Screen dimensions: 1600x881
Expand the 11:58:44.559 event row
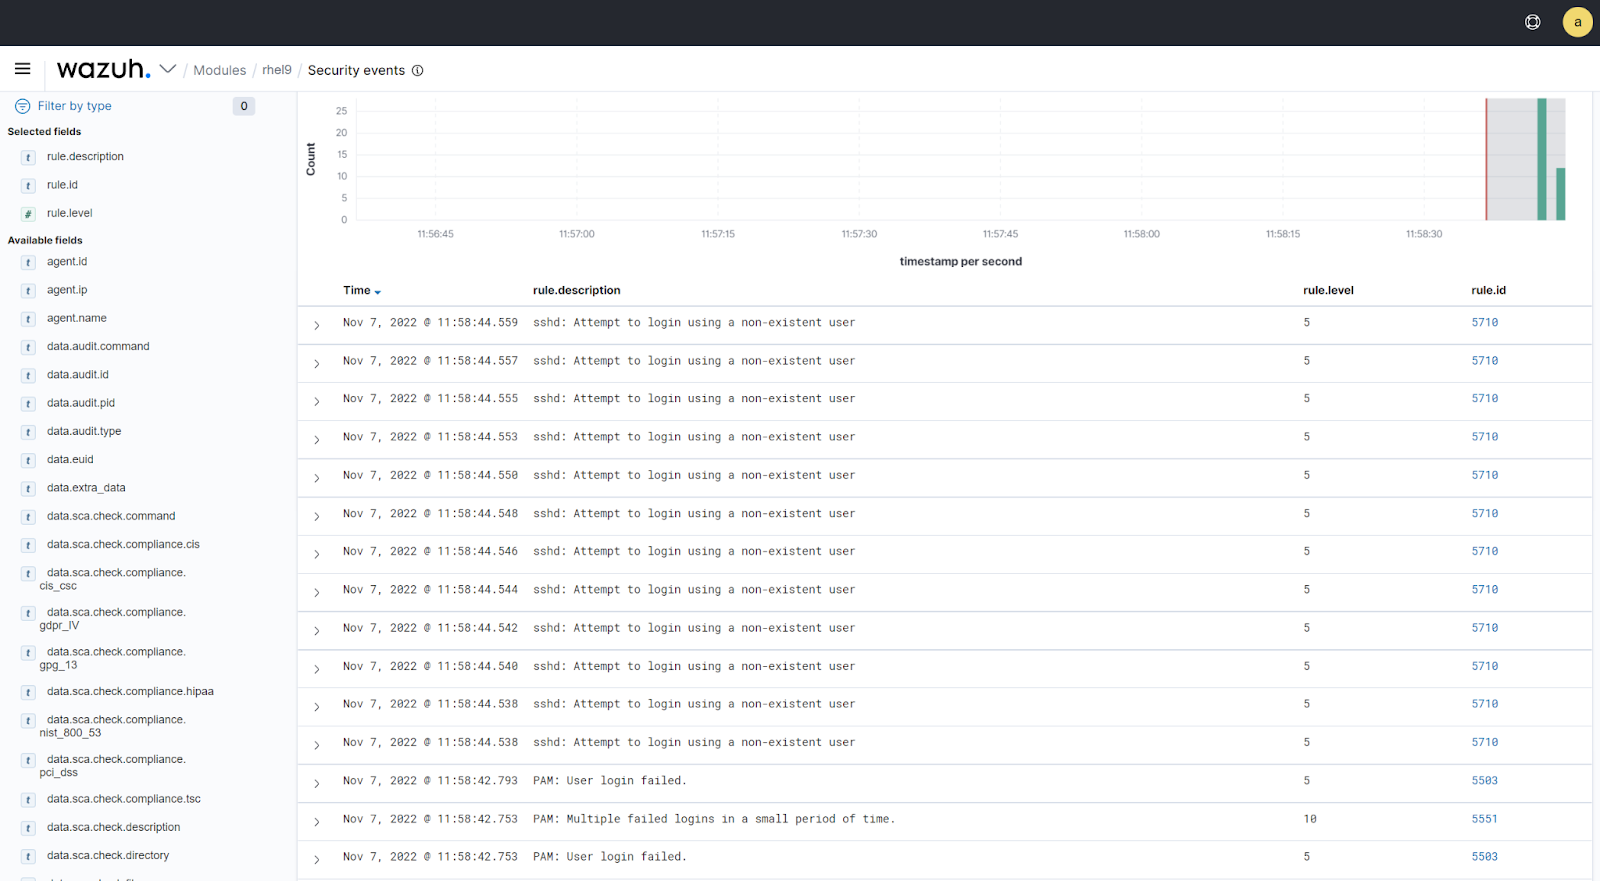pyautogui.click(x=317, y=325)
